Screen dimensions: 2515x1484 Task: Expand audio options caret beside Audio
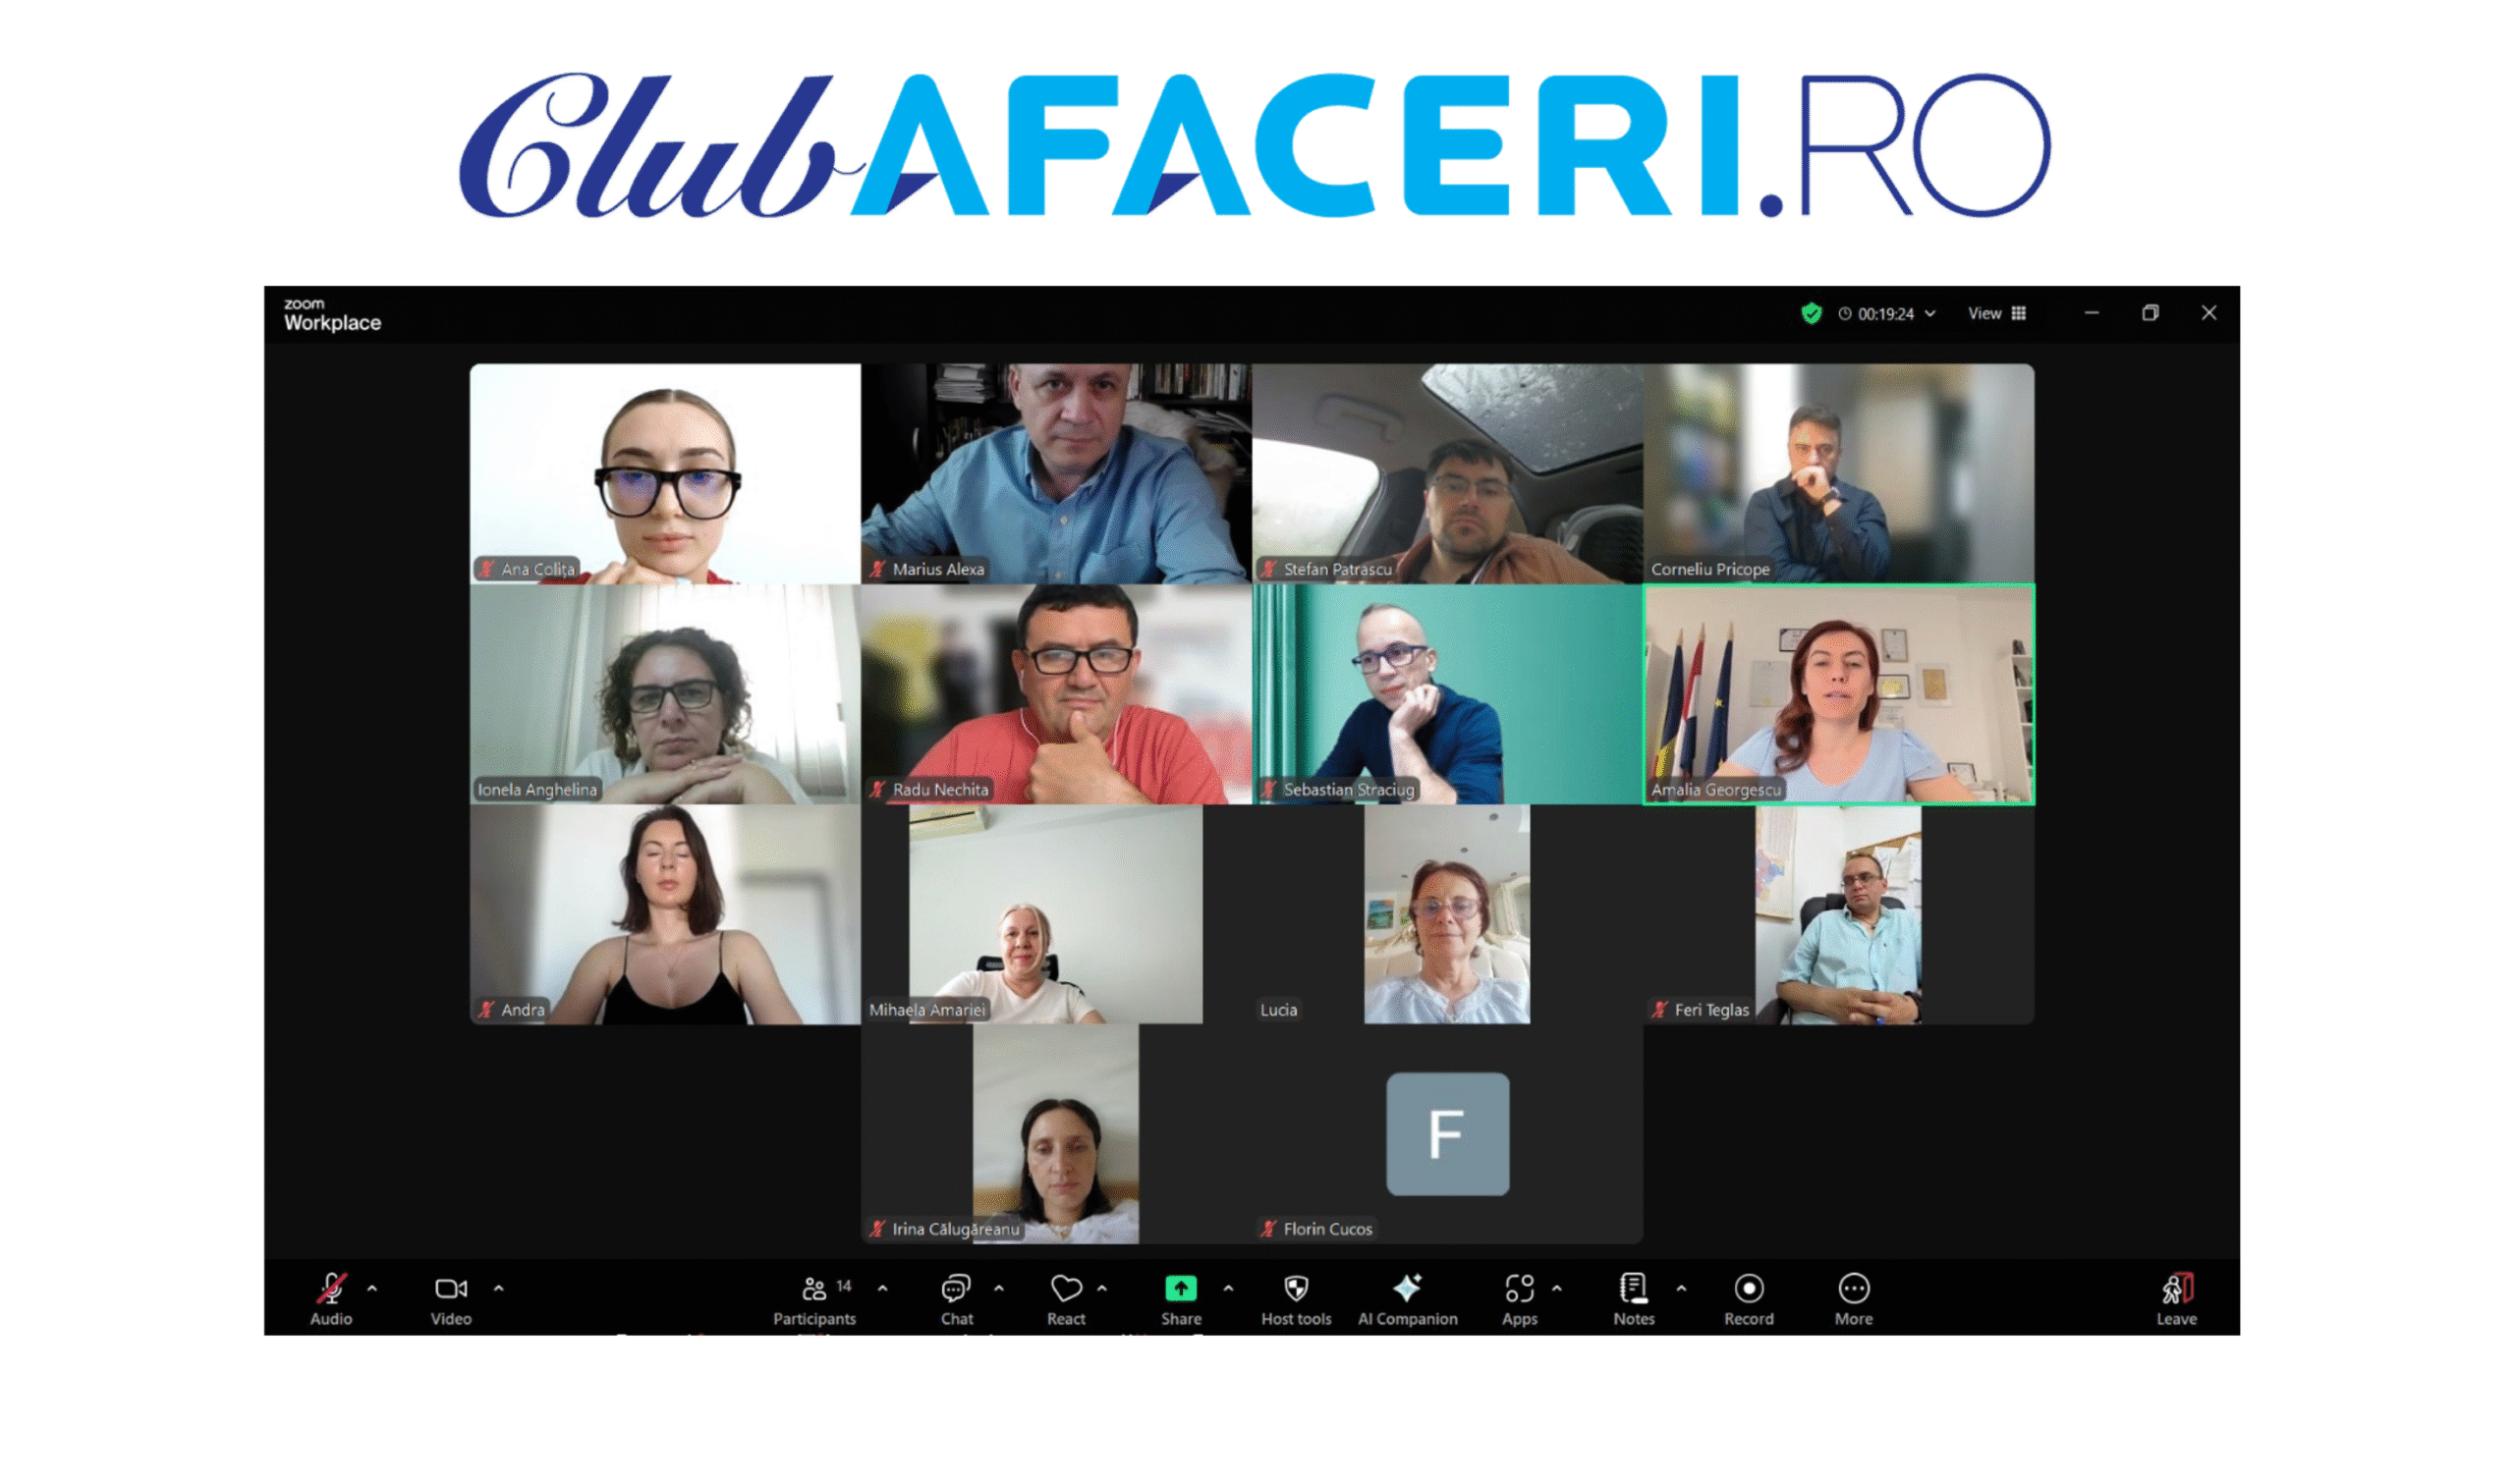[x=372, y=1289]
